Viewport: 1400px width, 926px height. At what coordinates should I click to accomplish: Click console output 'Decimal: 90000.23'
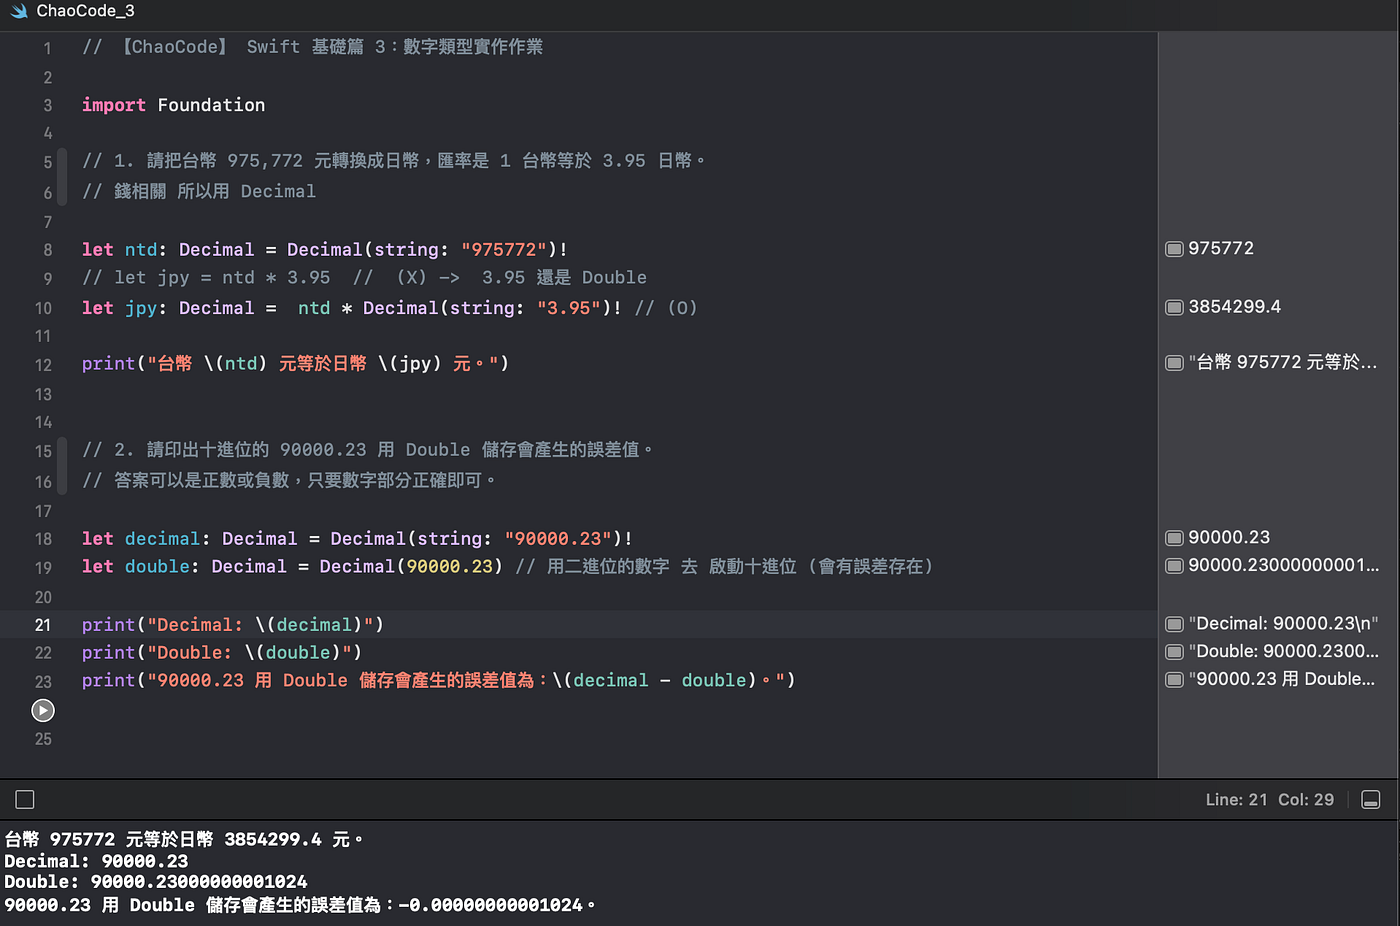[96, 861]
